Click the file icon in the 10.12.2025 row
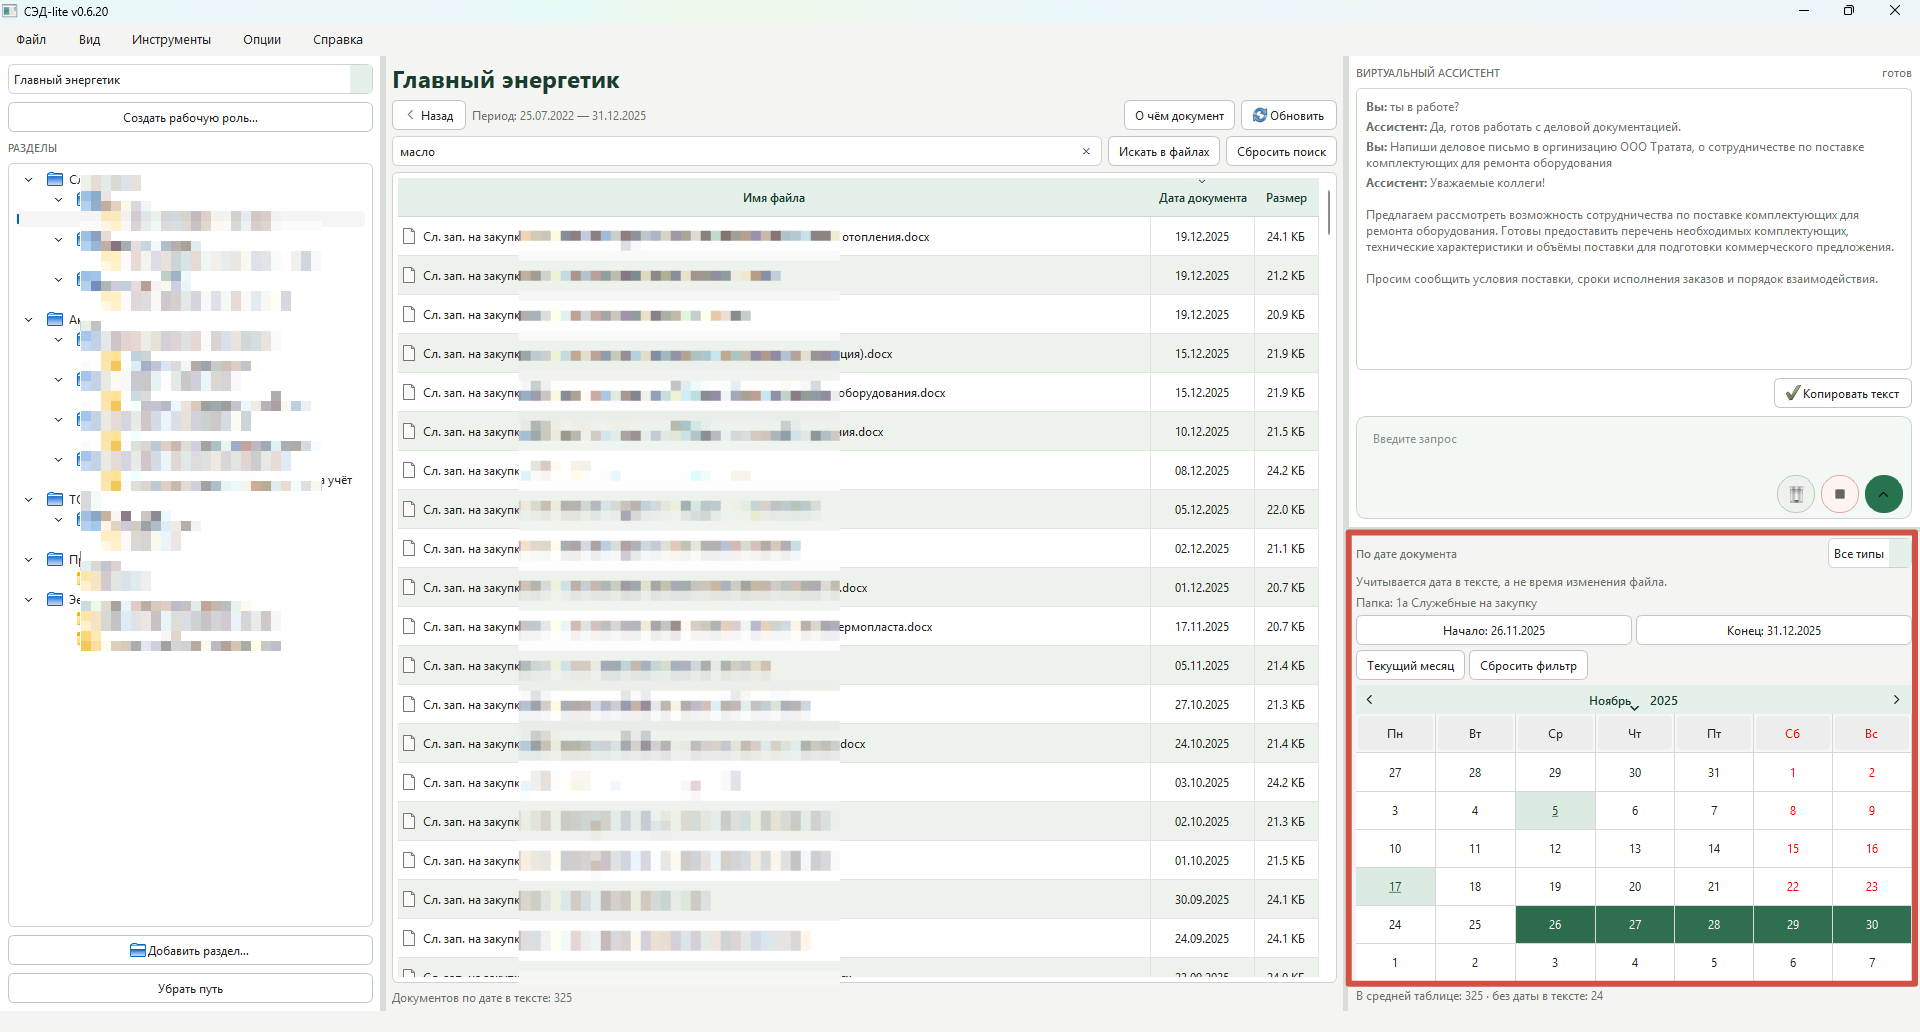 (x=408, y=431)
